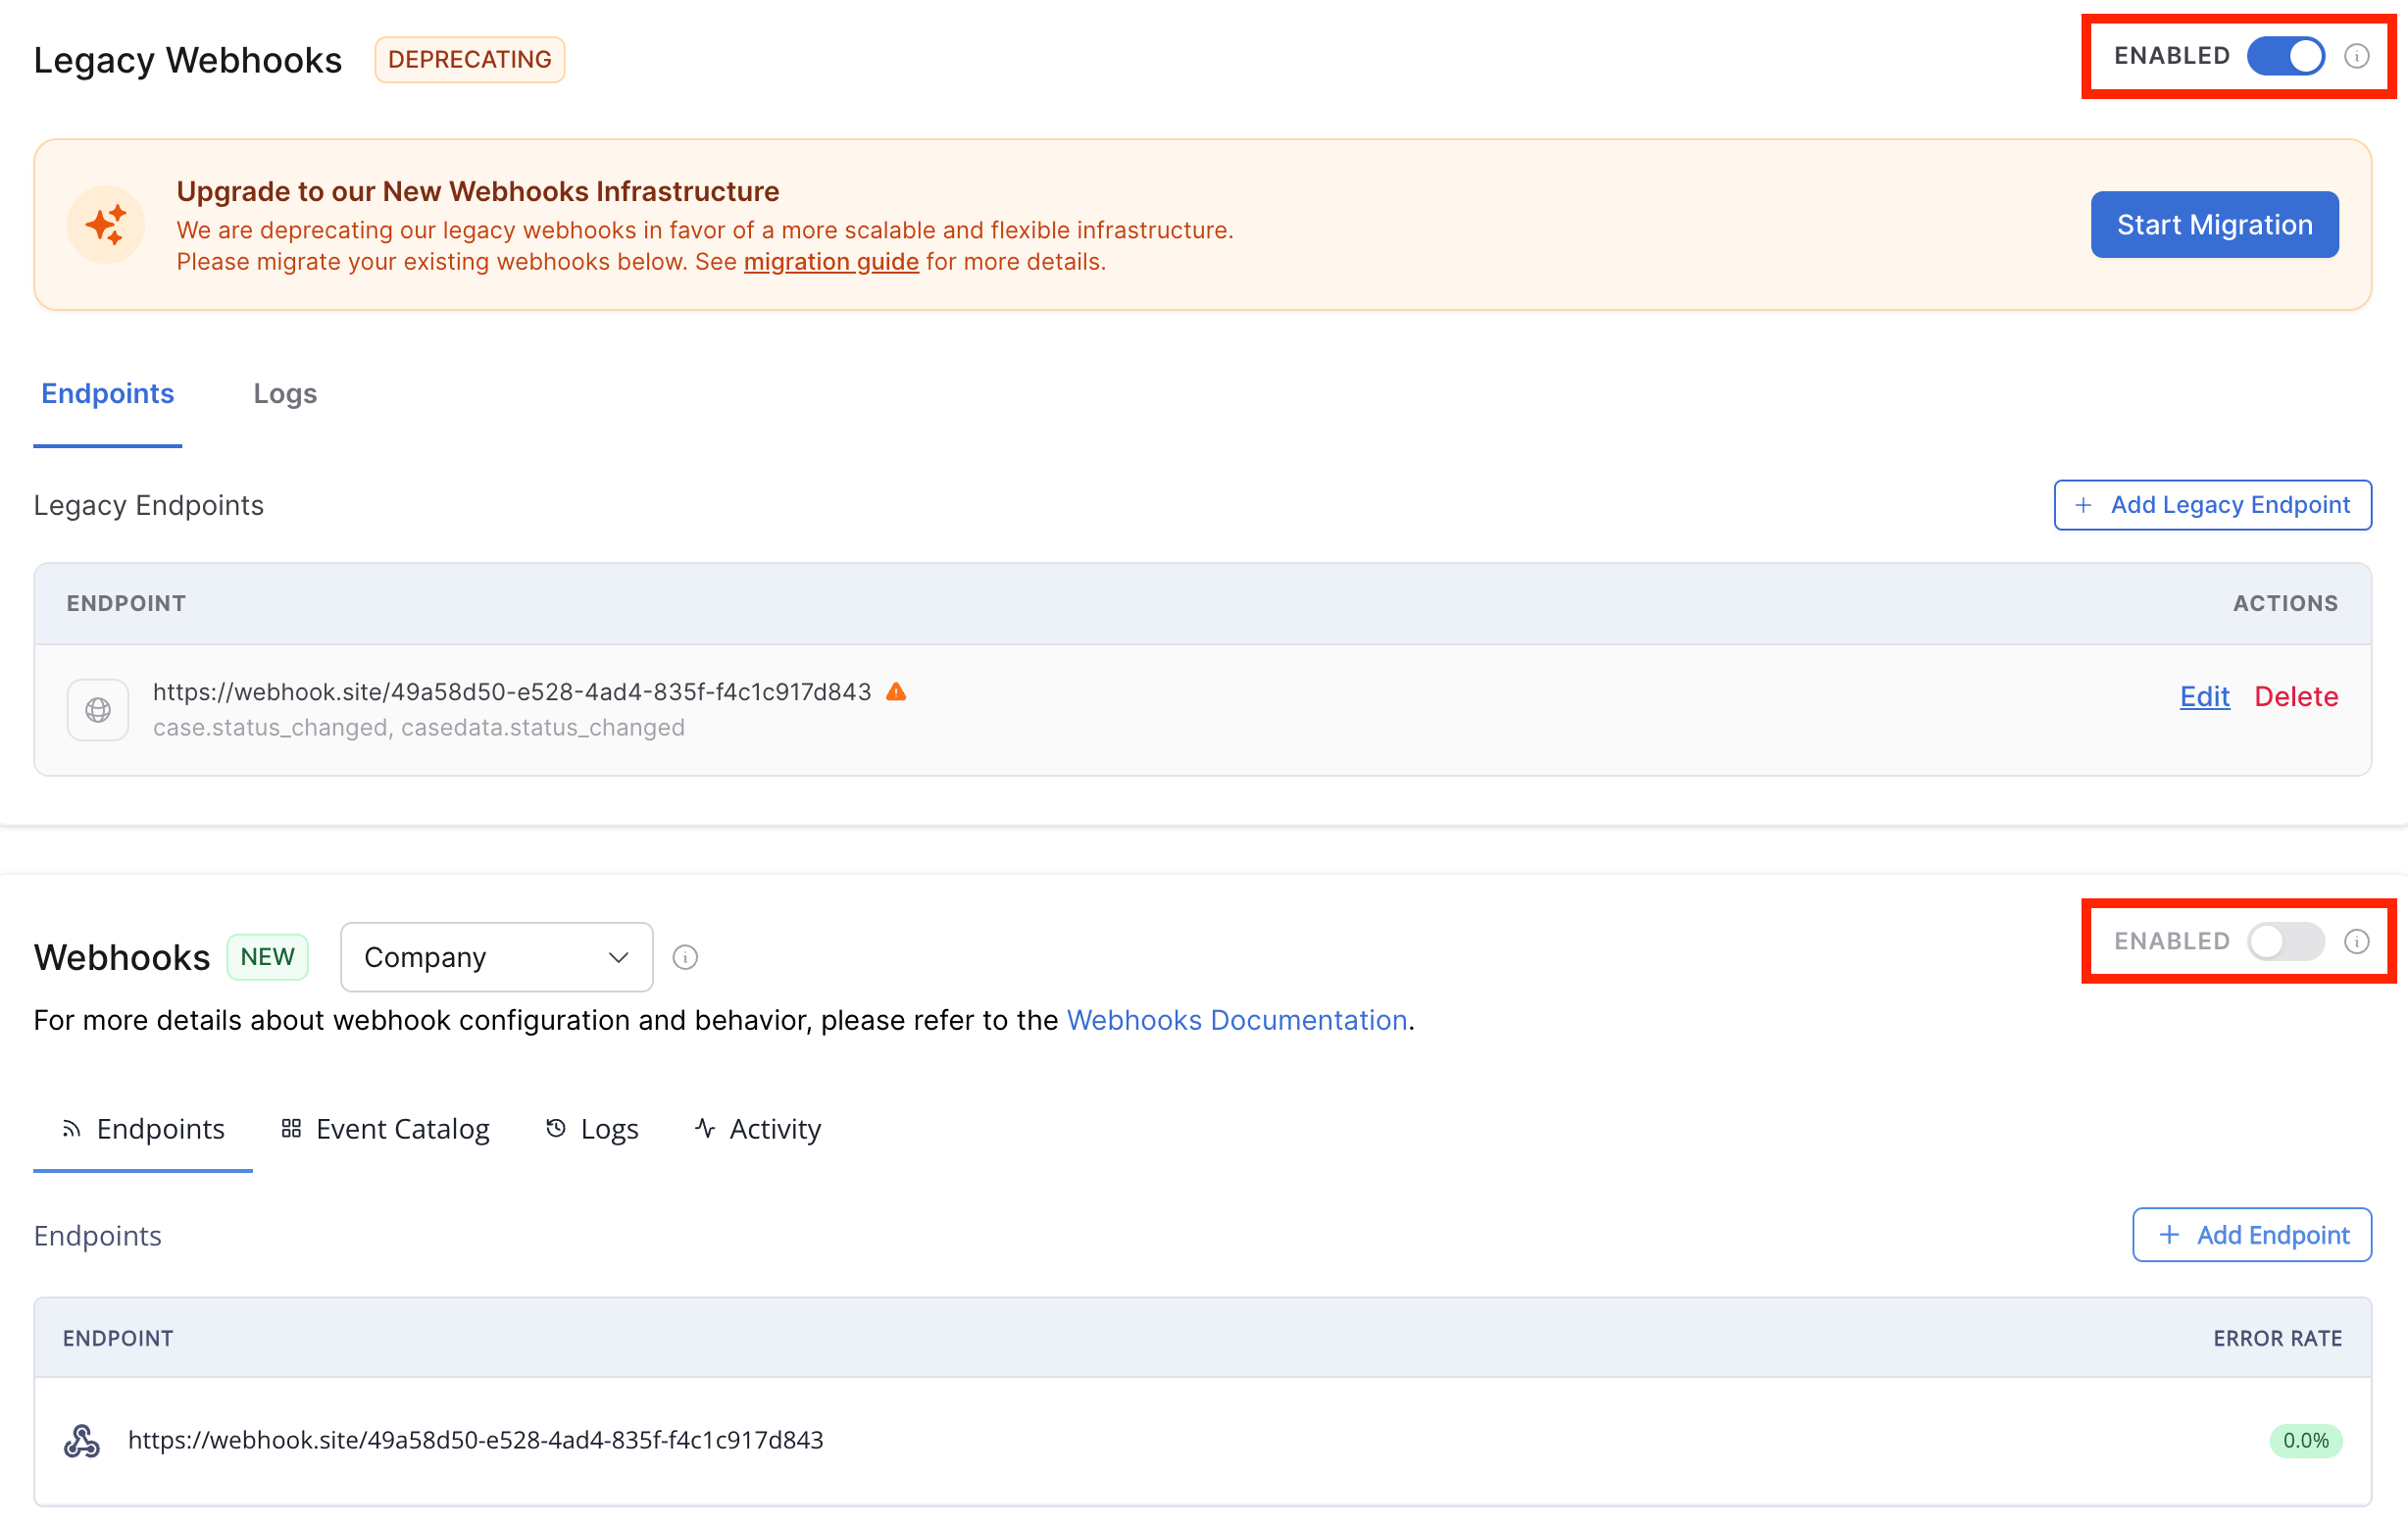Click the NEW badge next to Webhooks
This screenshot has width=2408, height=1526.
tap(268, 957)
